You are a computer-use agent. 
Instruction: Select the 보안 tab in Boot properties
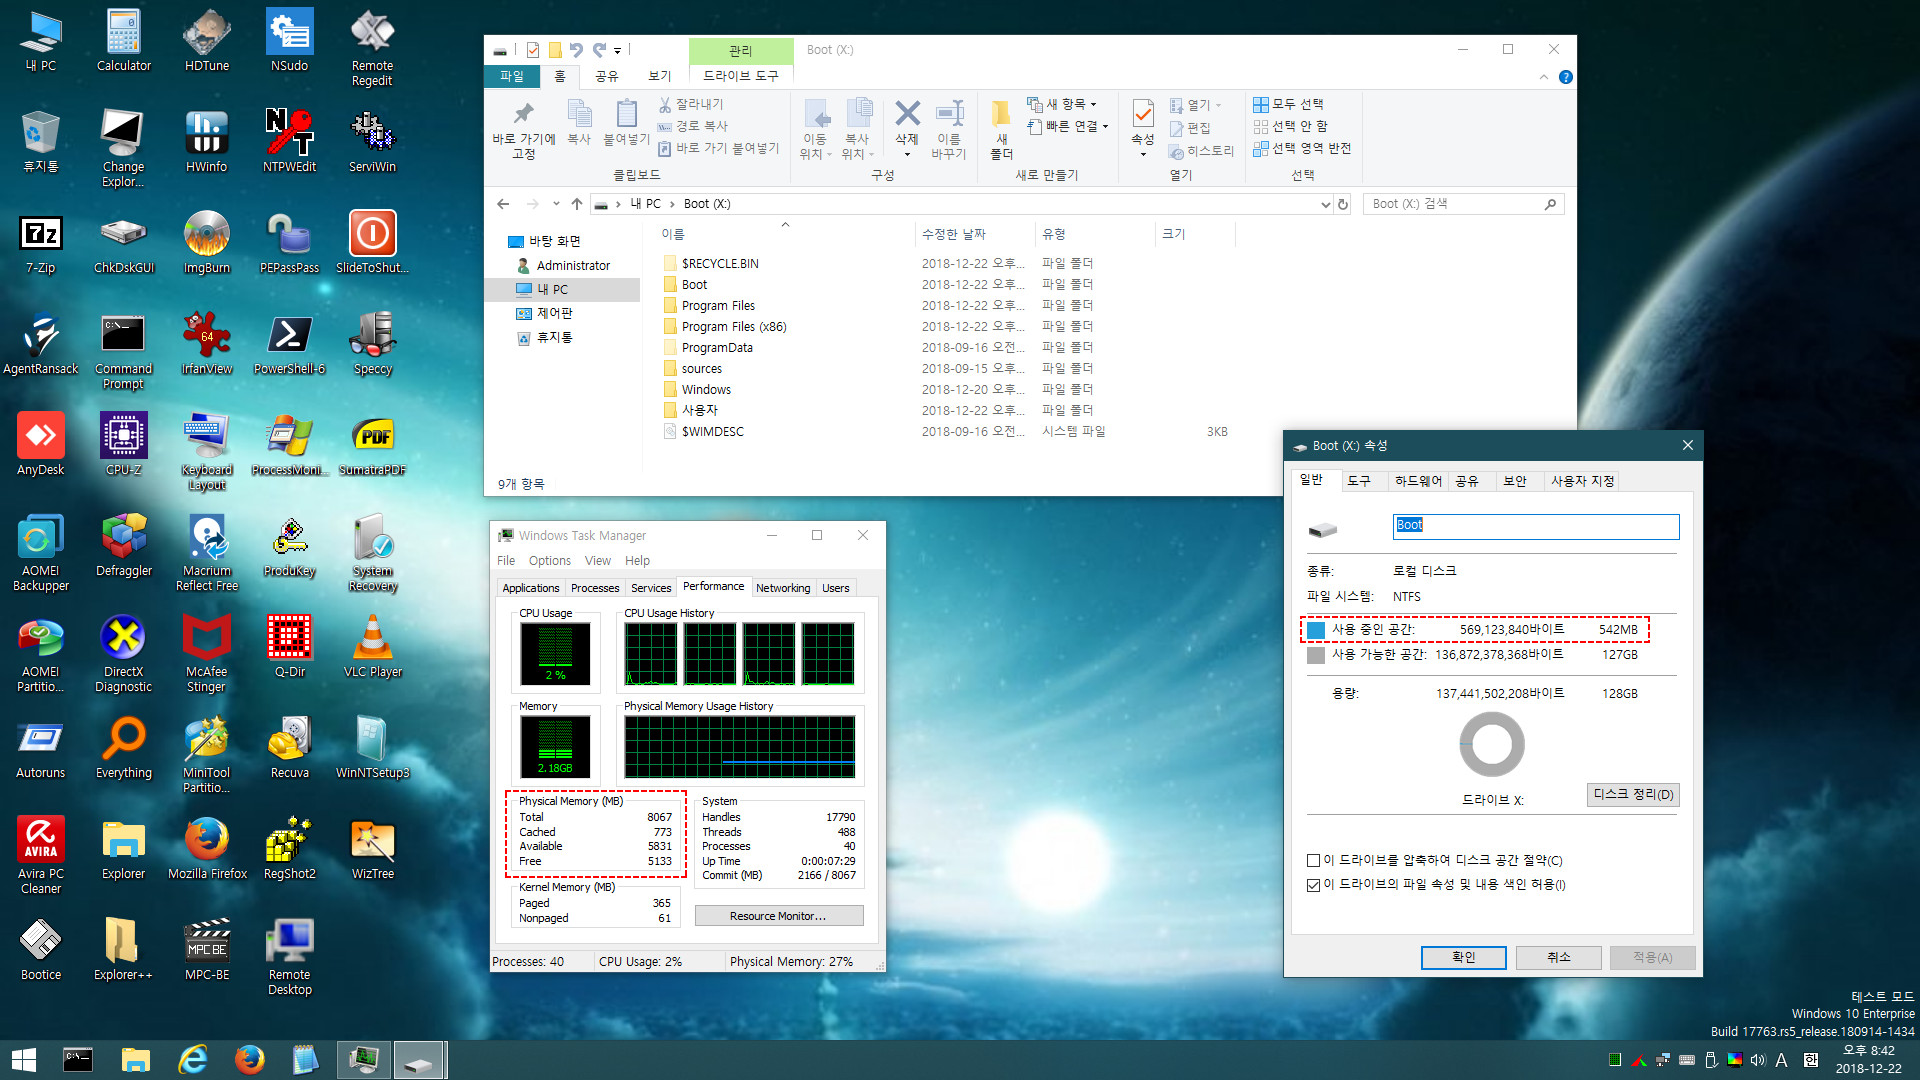pos(1514,480)
